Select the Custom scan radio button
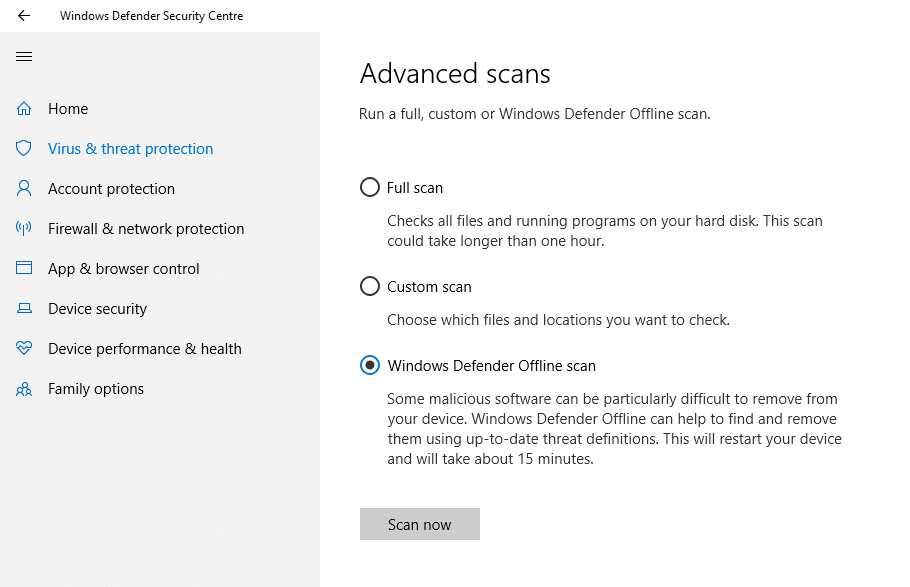Viewport: 910px width, 587px height. point(370,286)
